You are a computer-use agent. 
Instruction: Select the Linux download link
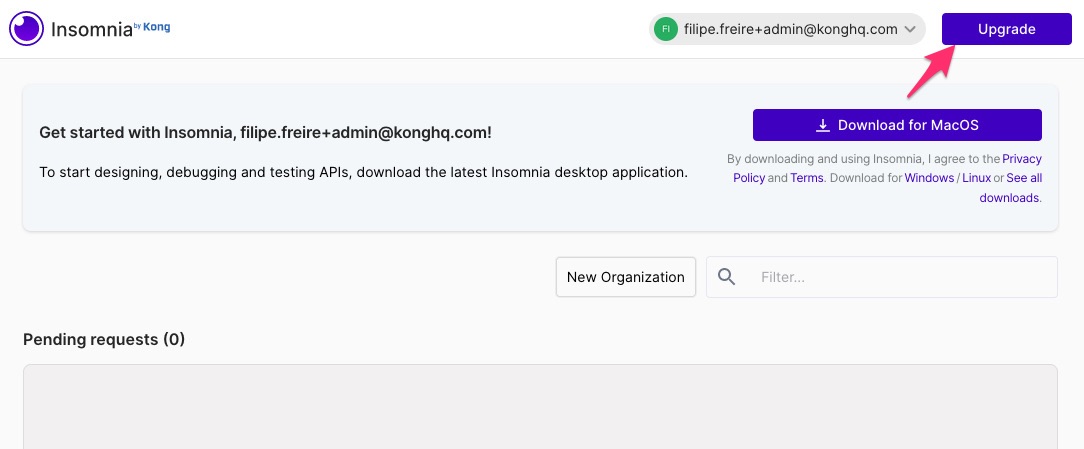coord(976,178)
